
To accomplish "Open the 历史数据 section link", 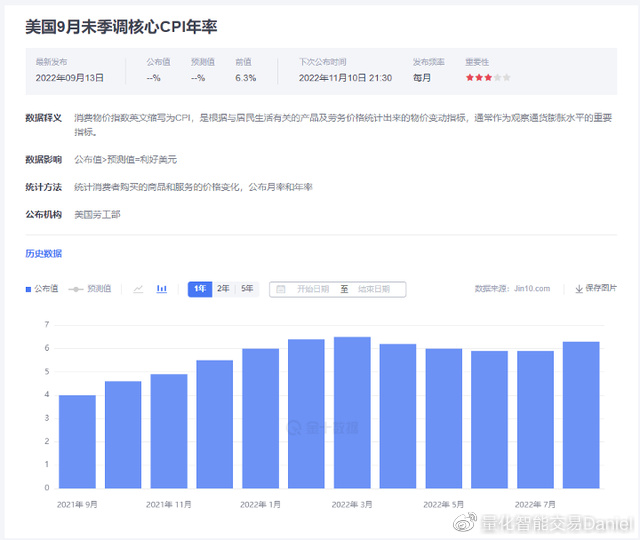I will (44, 253).
